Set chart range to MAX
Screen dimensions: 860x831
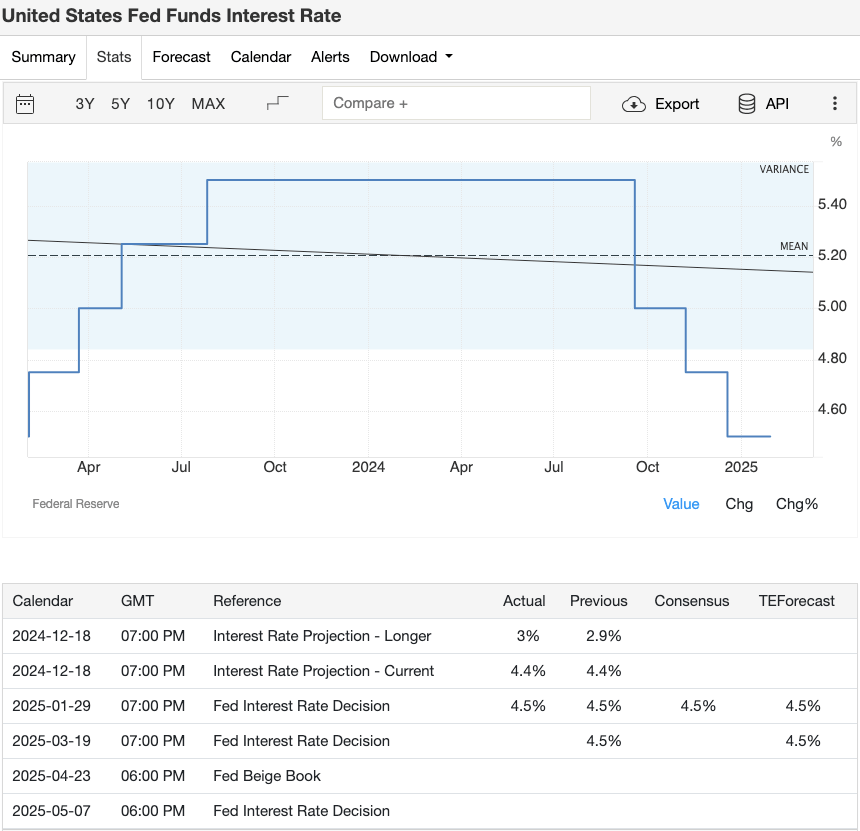pyautogui.click(x=208, y=103)
